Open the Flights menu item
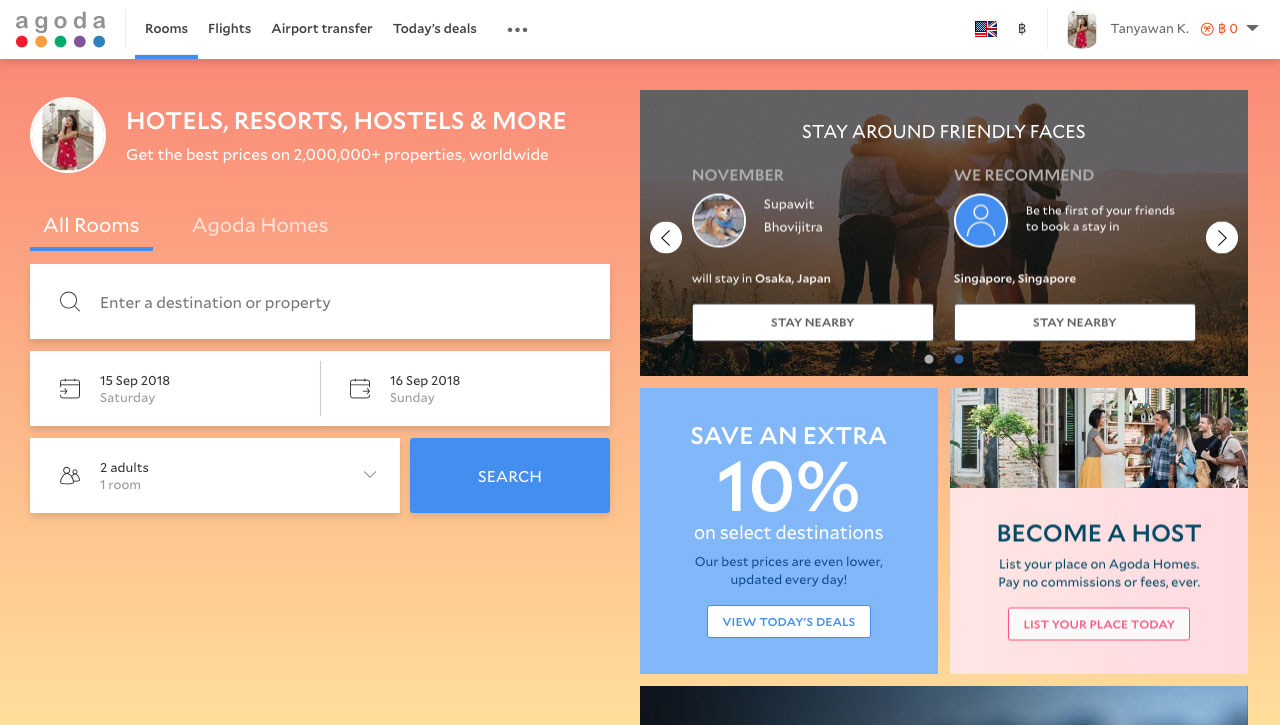 point(229,29)
